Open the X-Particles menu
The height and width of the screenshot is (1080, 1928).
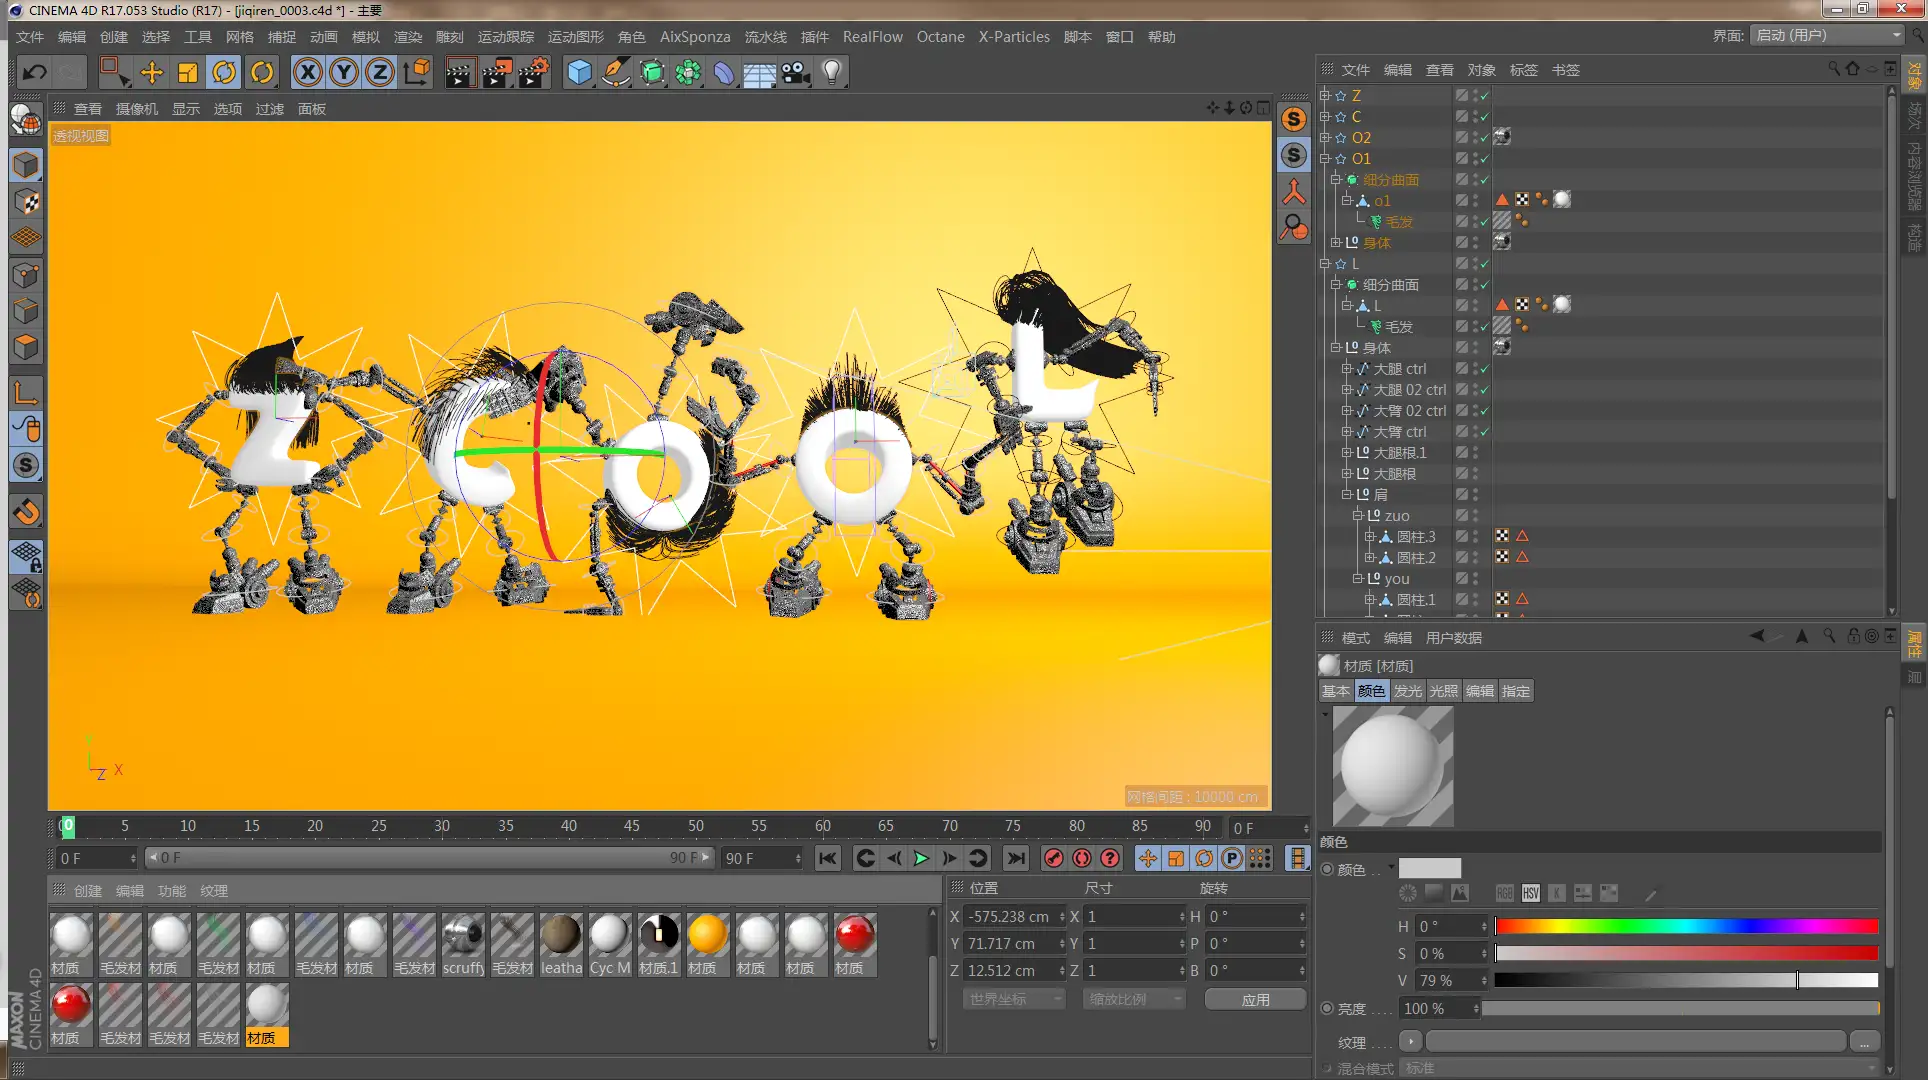point(1014,37)
